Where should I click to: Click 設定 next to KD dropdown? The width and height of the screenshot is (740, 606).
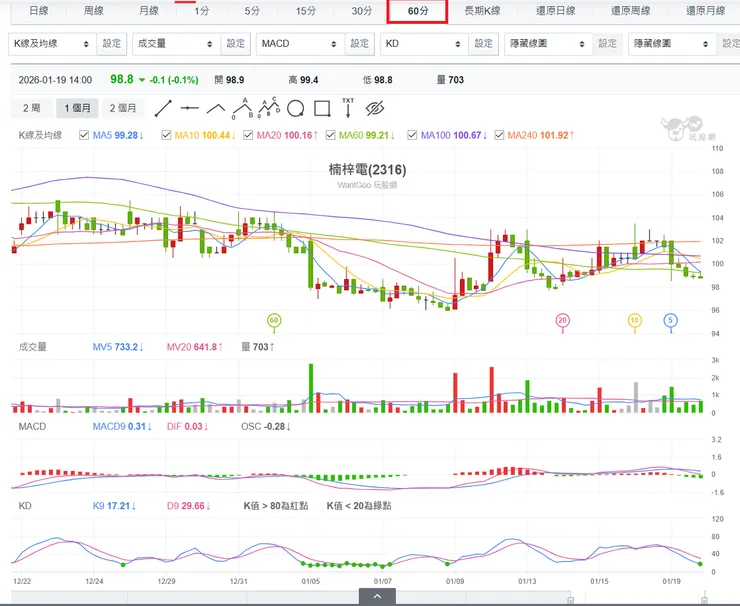(484, 44)
